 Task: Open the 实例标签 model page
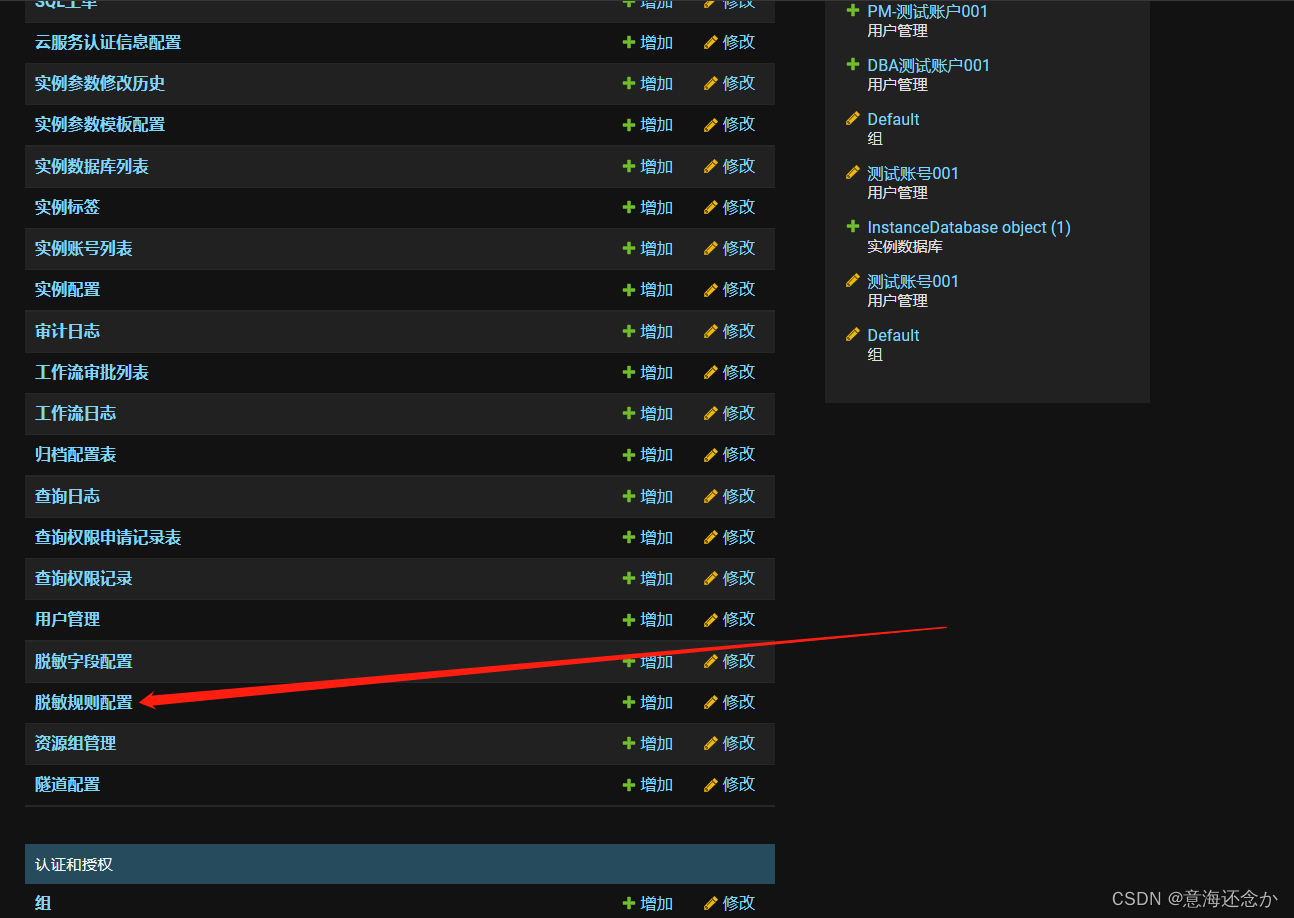(67, 207)
